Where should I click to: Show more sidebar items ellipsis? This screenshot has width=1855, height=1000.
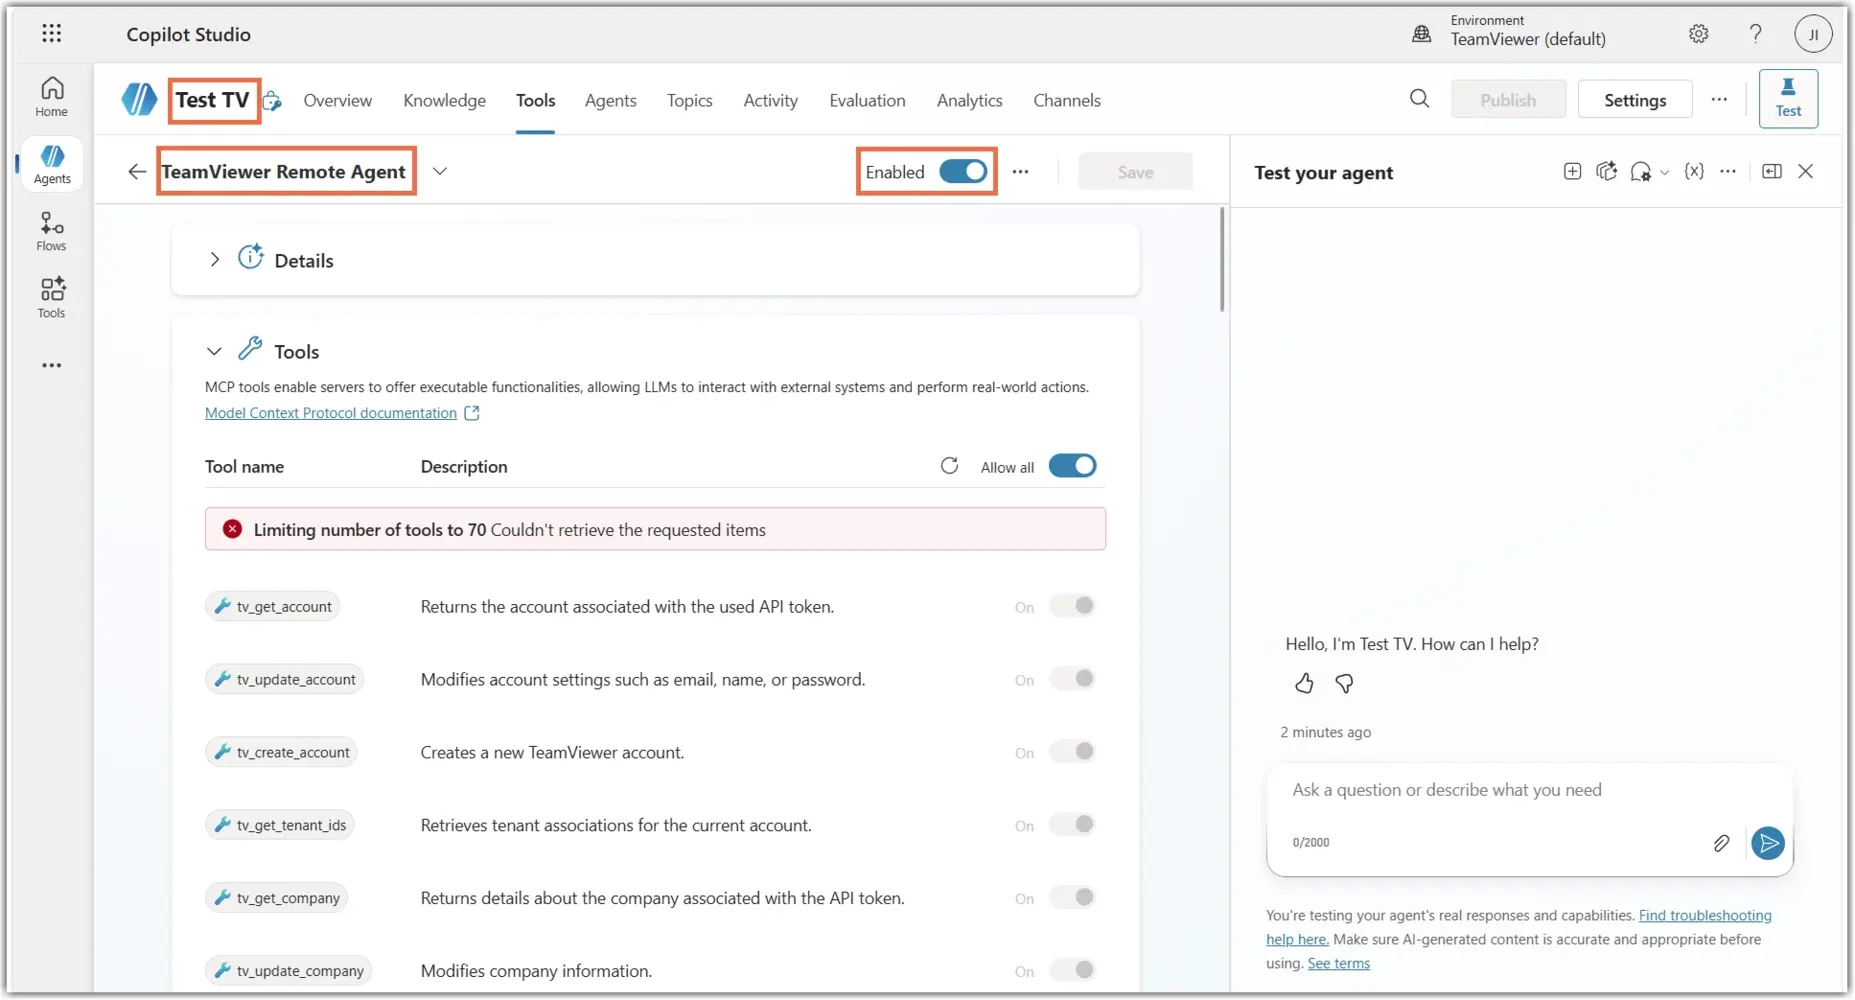(x=52, y=366)
